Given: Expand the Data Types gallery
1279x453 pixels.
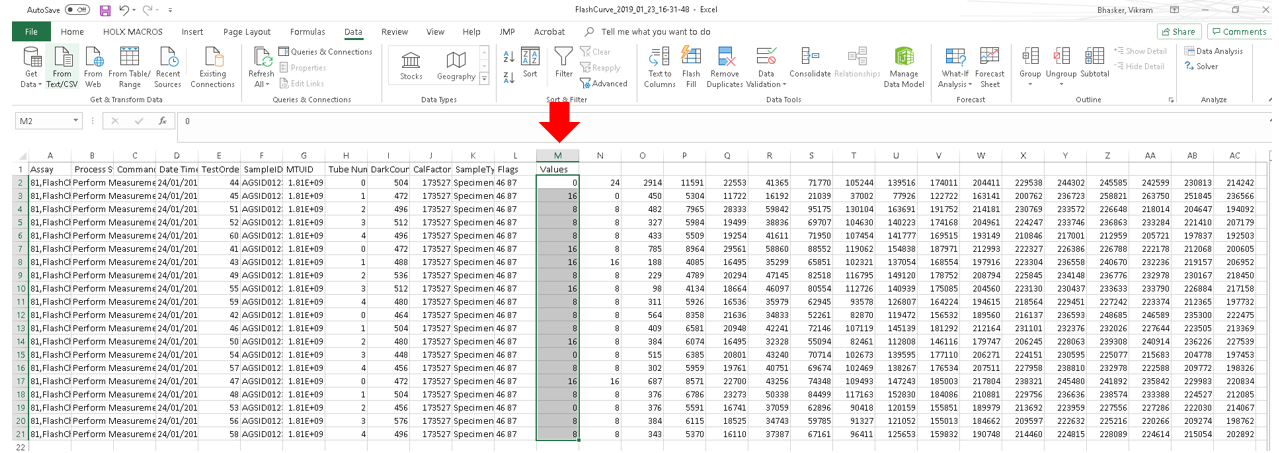Looking at the screenshot, I should coord(485,78).
